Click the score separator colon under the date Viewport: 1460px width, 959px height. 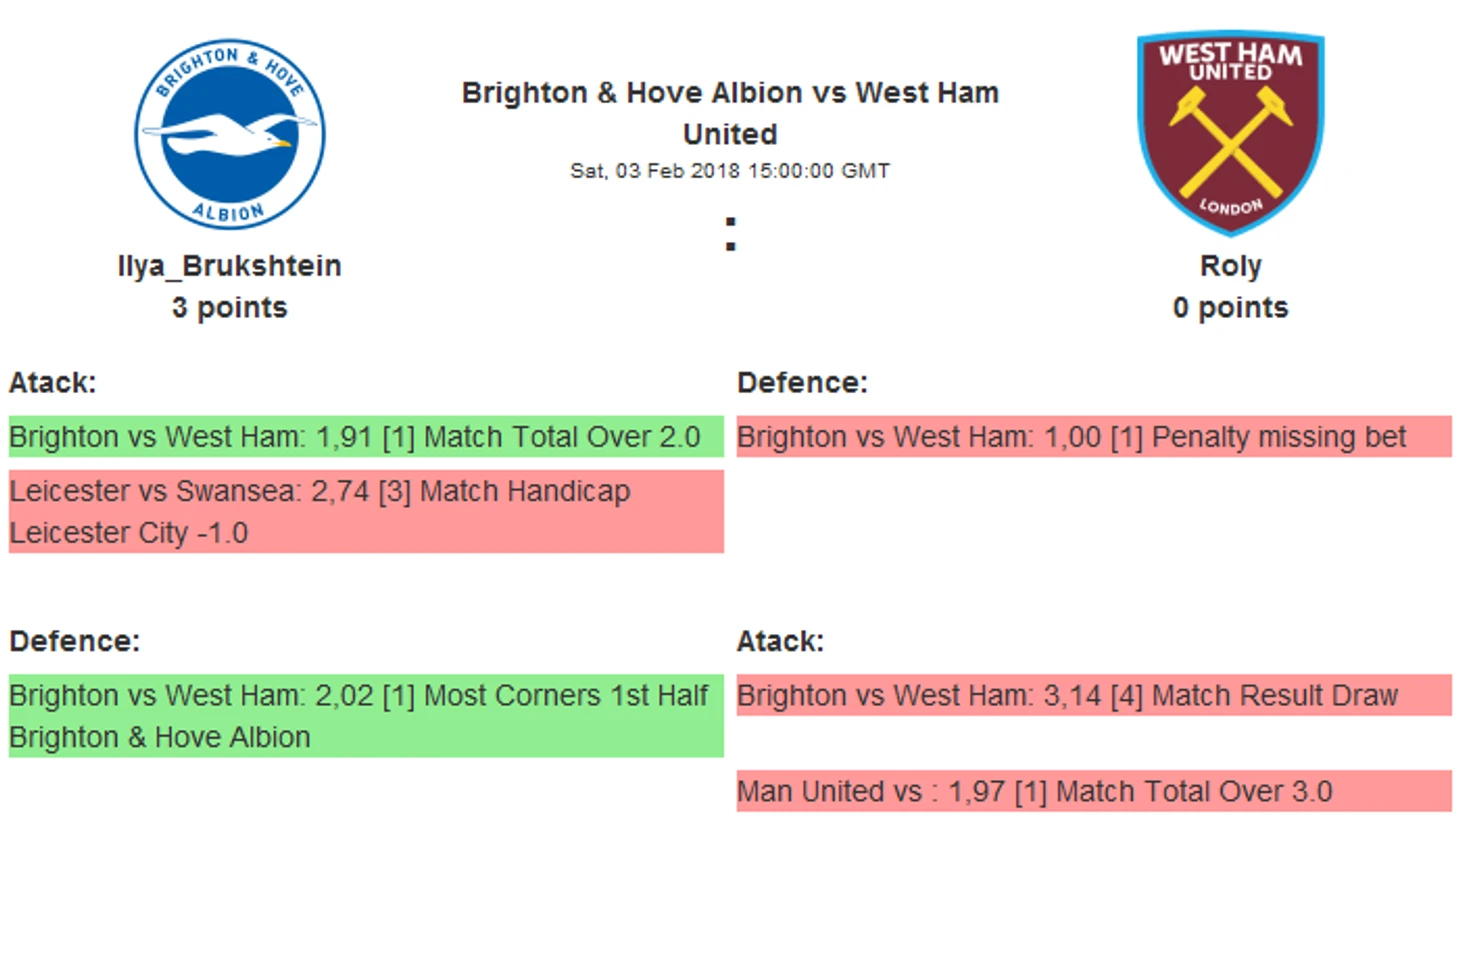click(x=731, y=233)
